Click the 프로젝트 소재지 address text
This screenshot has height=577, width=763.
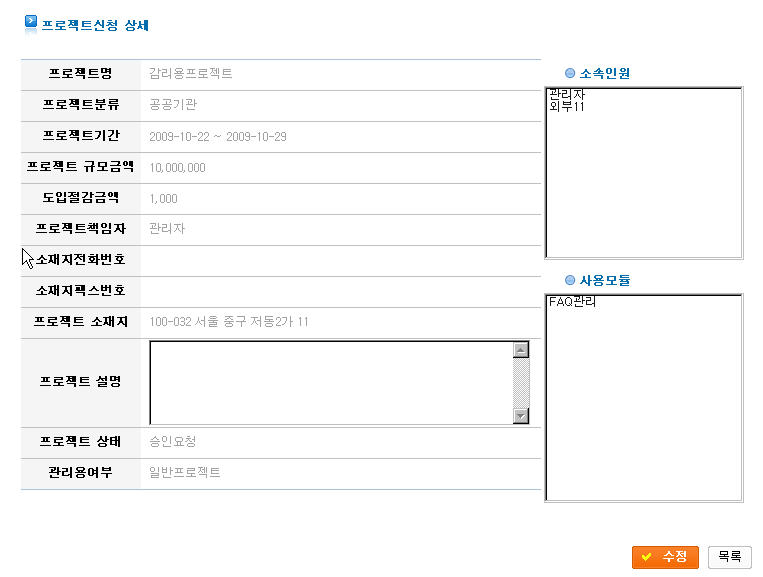[x=229, y=322]
